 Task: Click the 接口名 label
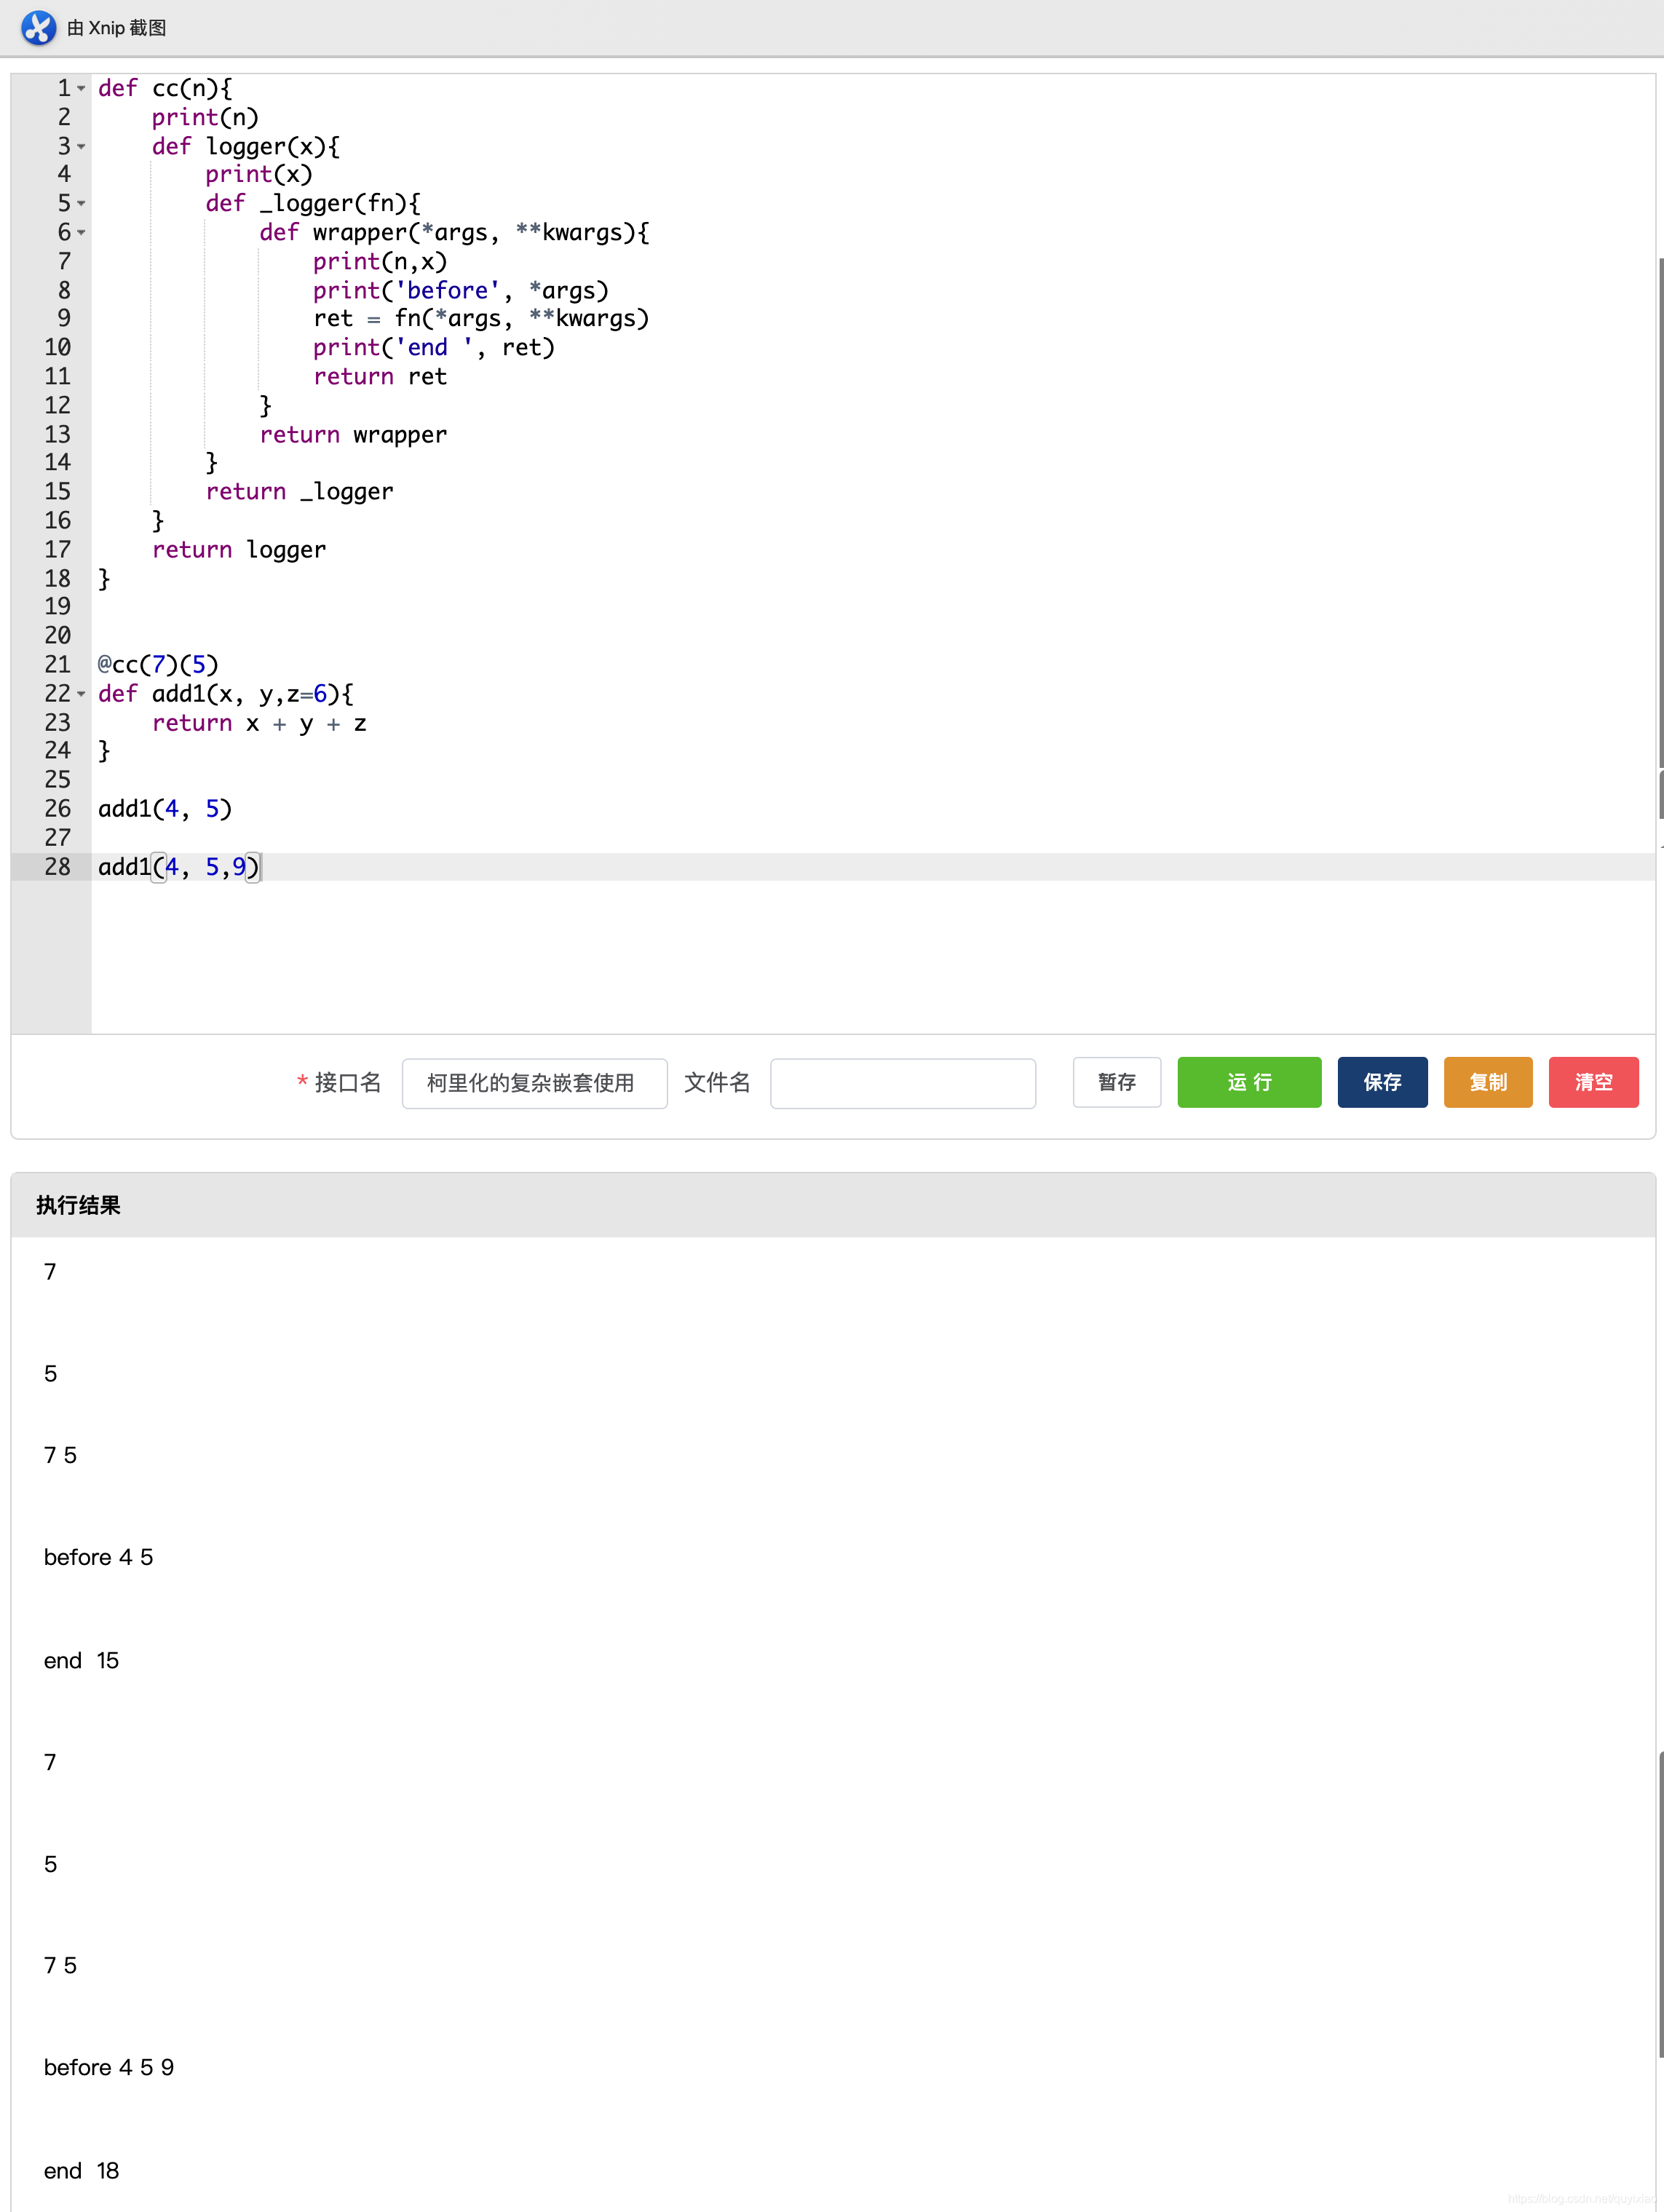(x=347, y=1082)
